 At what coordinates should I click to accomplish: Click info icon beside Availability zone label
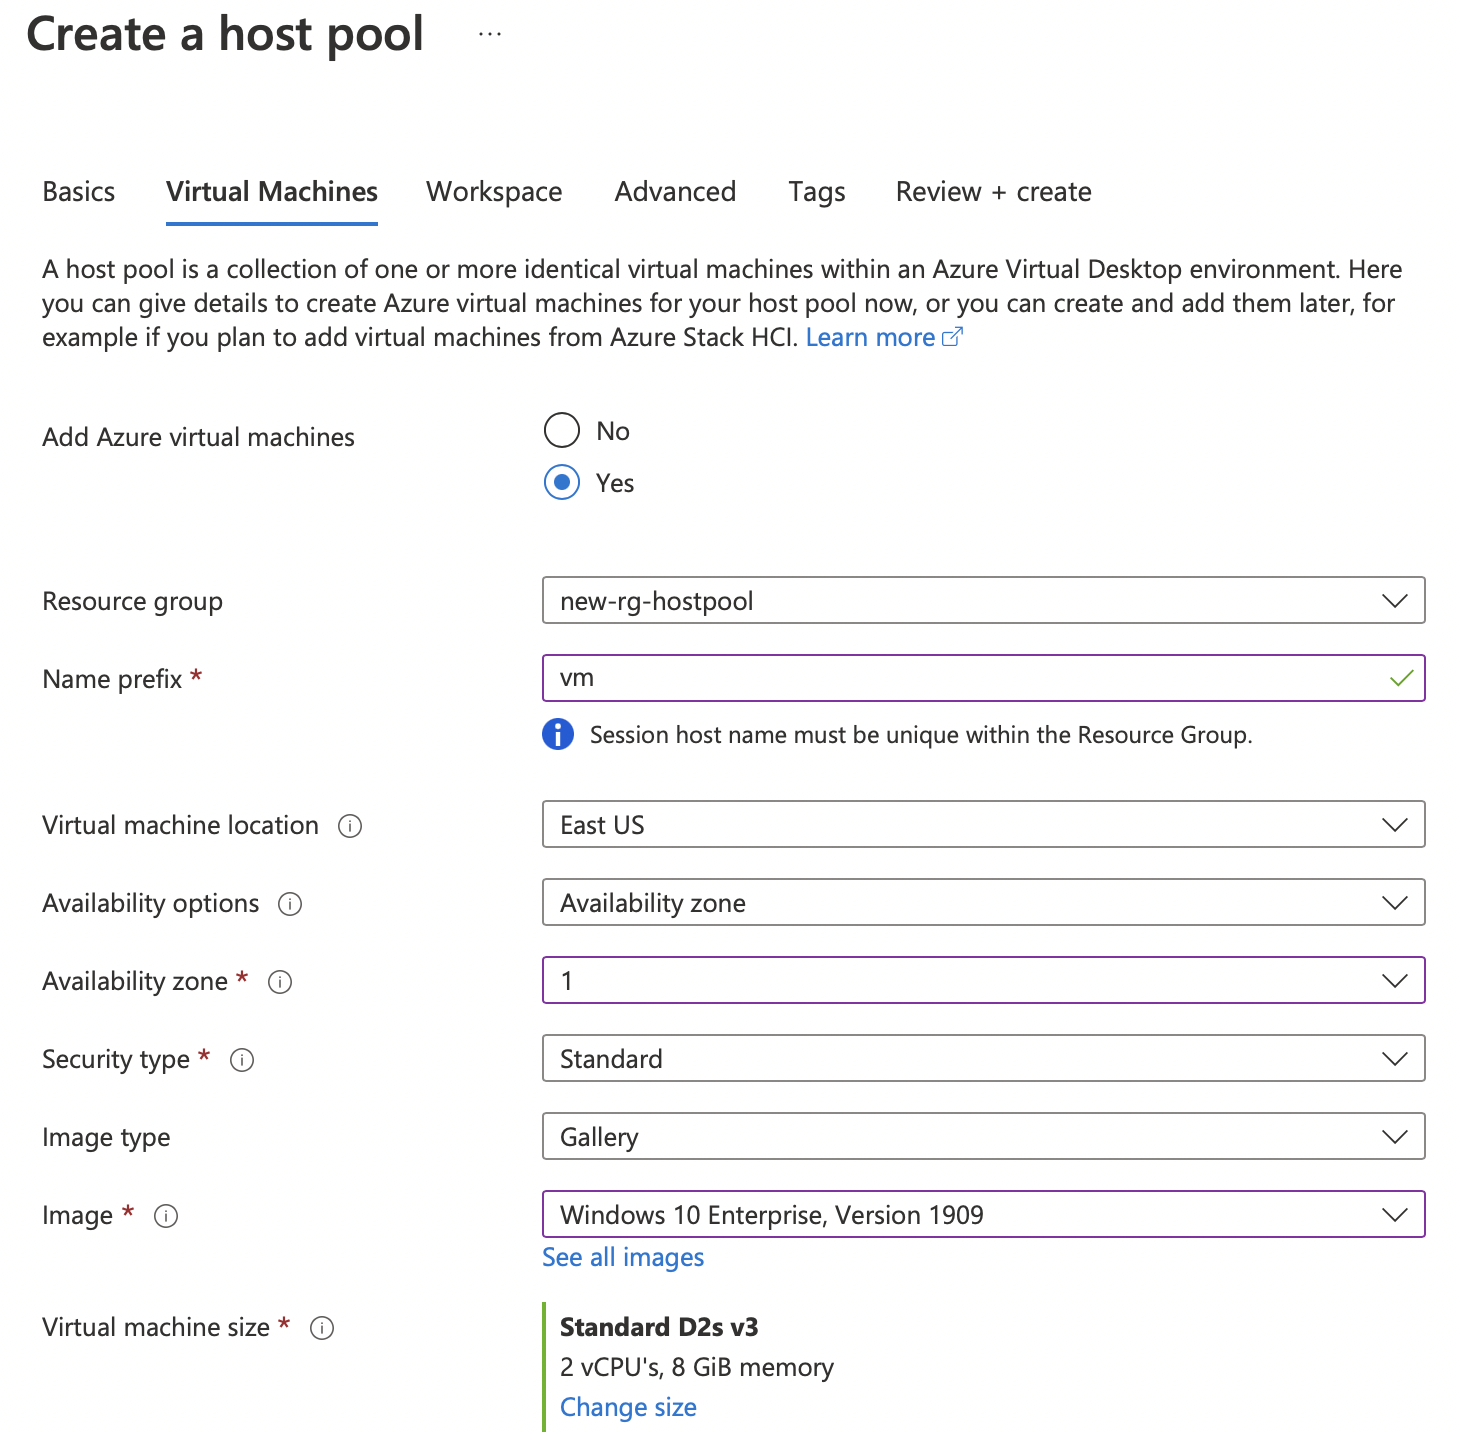[x=280, y=982]
